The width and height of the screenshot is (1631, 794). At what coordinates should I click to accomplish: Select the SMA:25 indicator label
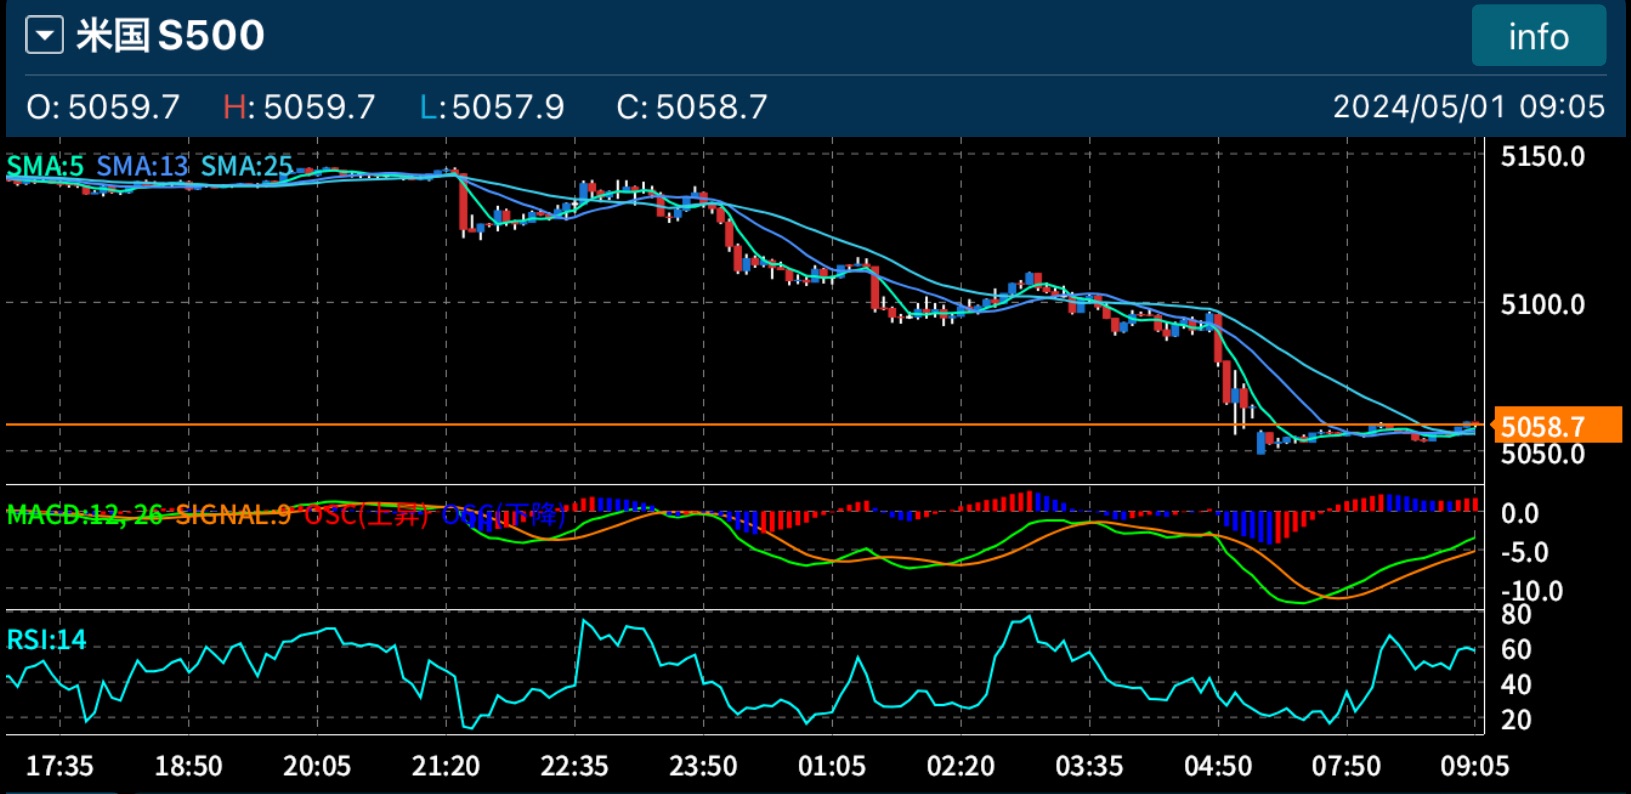coord(246,166)
